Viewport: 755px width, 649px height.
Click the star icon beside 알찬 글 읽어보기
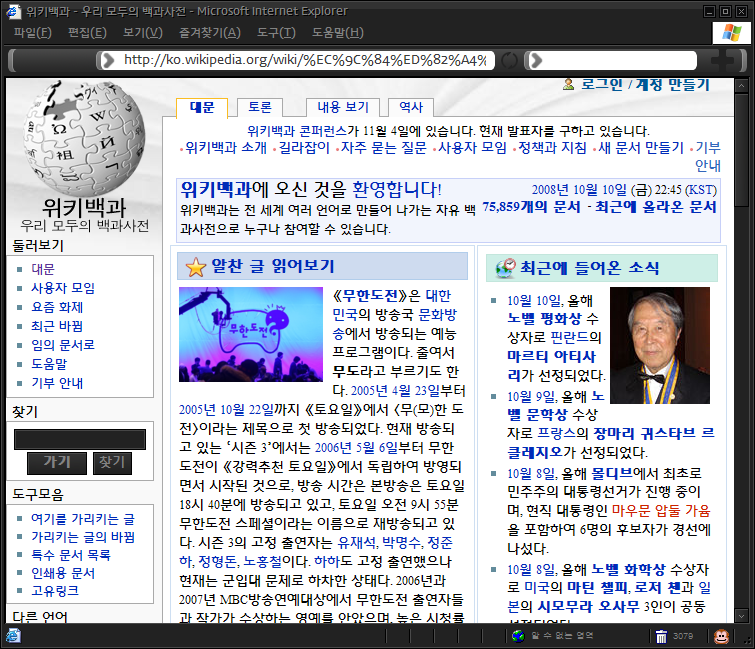195,267
